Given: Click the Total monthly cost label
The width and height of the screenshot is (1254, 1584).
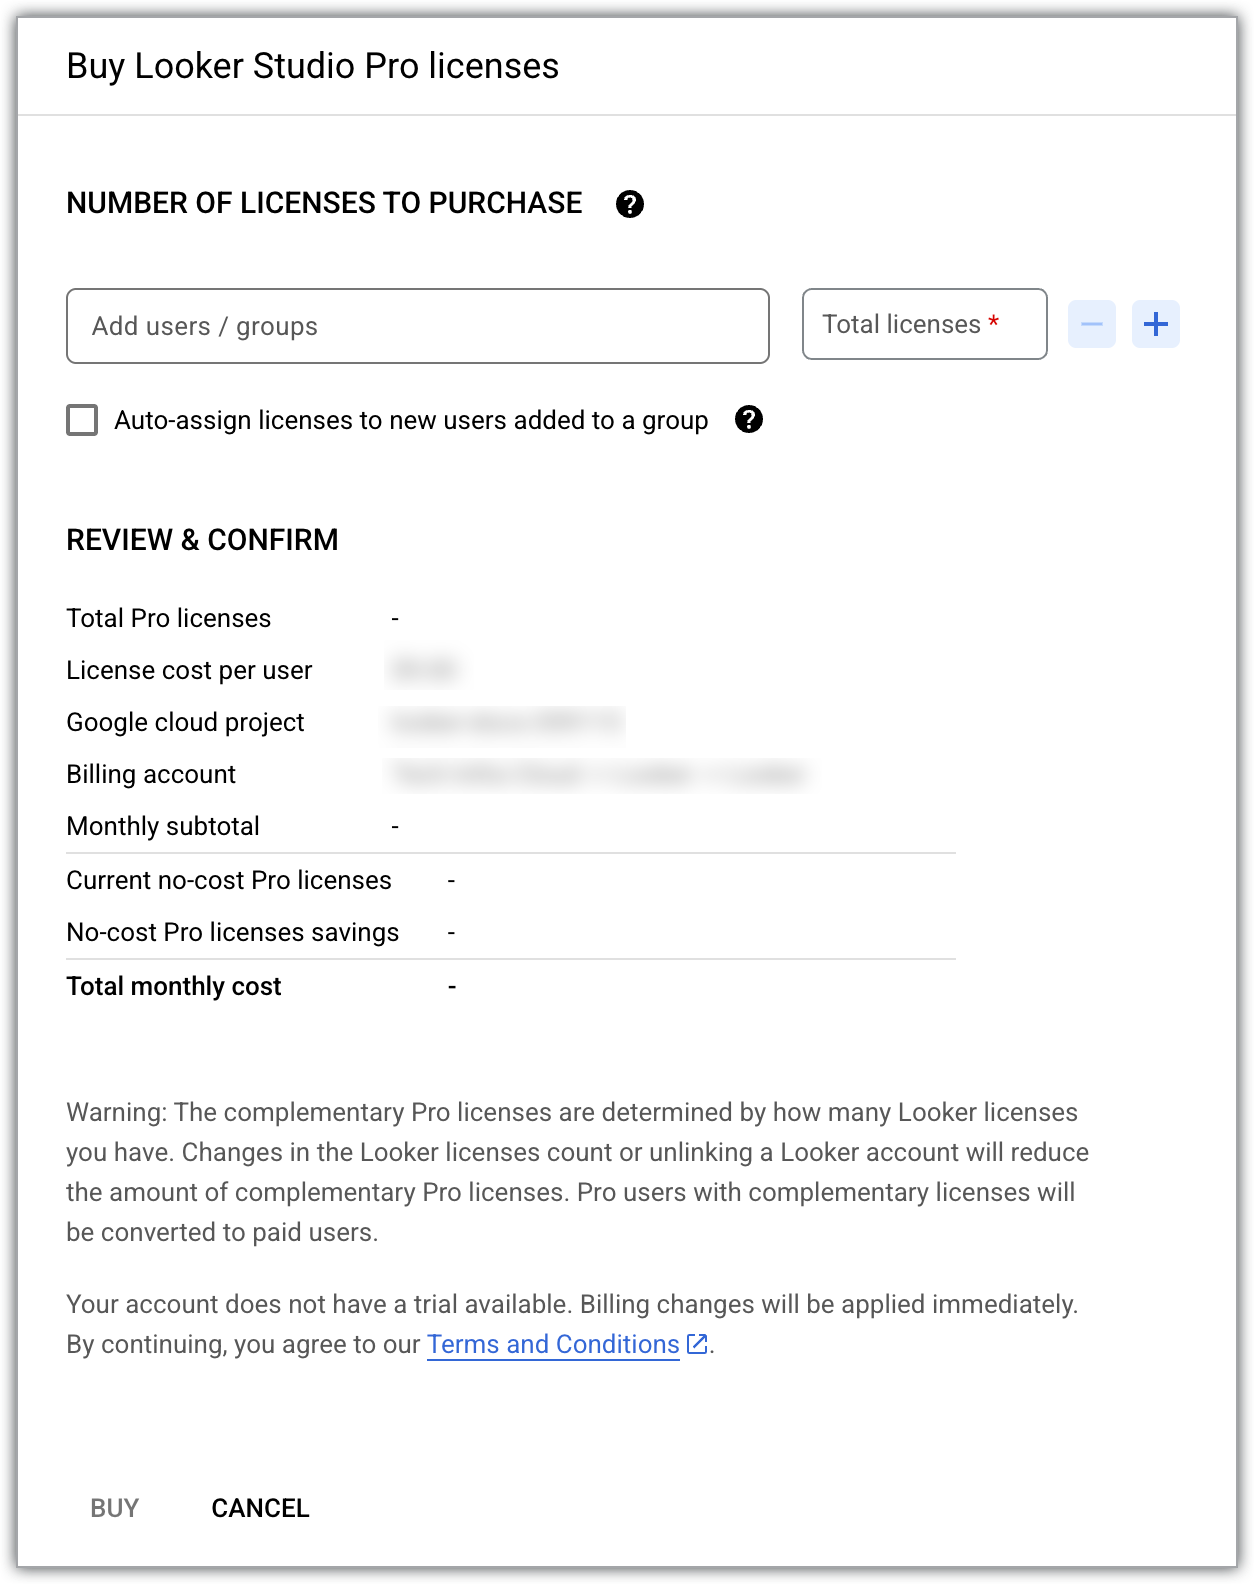Looking at the screenshot, I should (173, 986).
